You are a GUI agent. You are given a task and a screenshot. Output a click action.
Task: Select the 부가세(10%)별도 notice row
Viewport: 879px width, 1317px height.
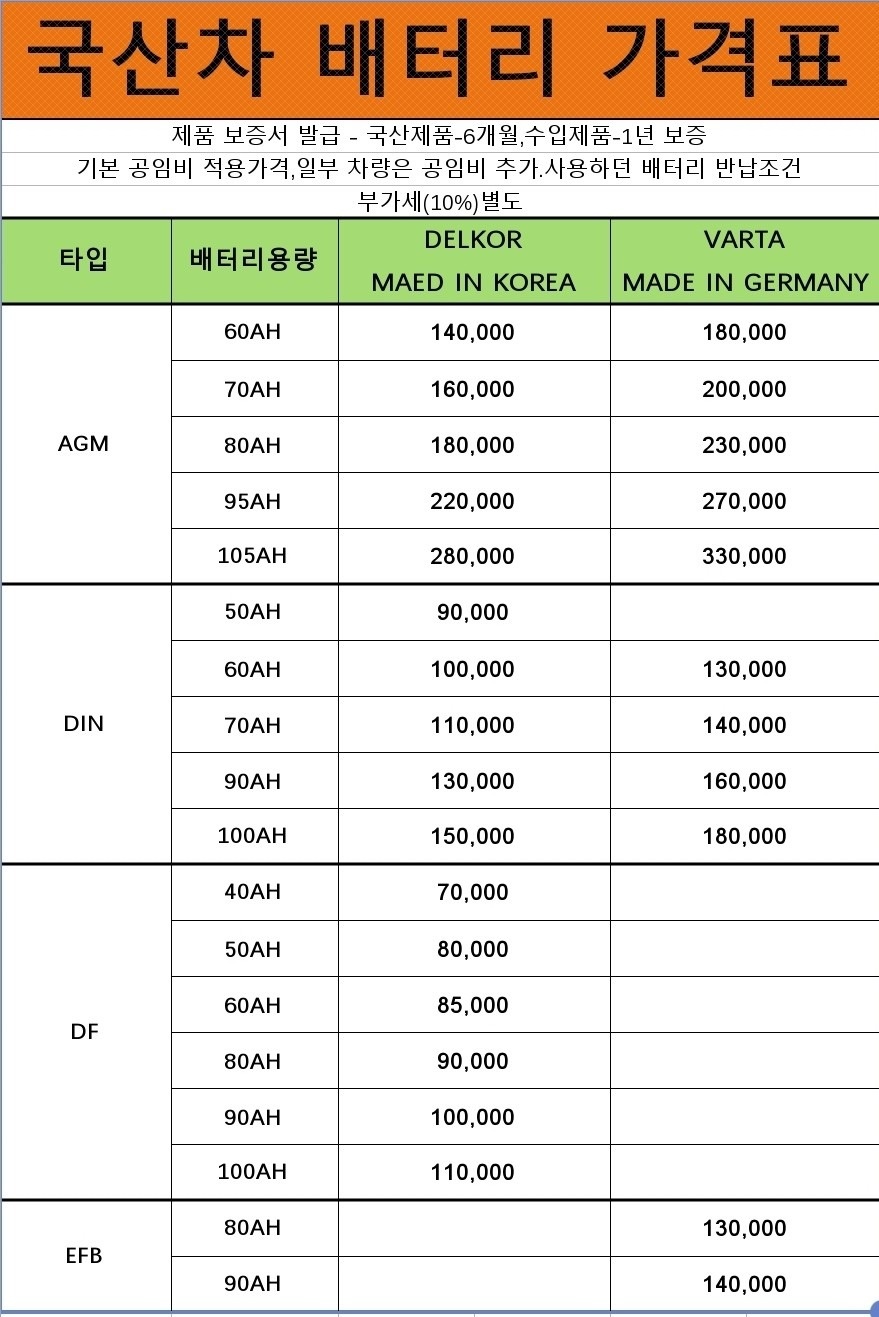[439, 202]
